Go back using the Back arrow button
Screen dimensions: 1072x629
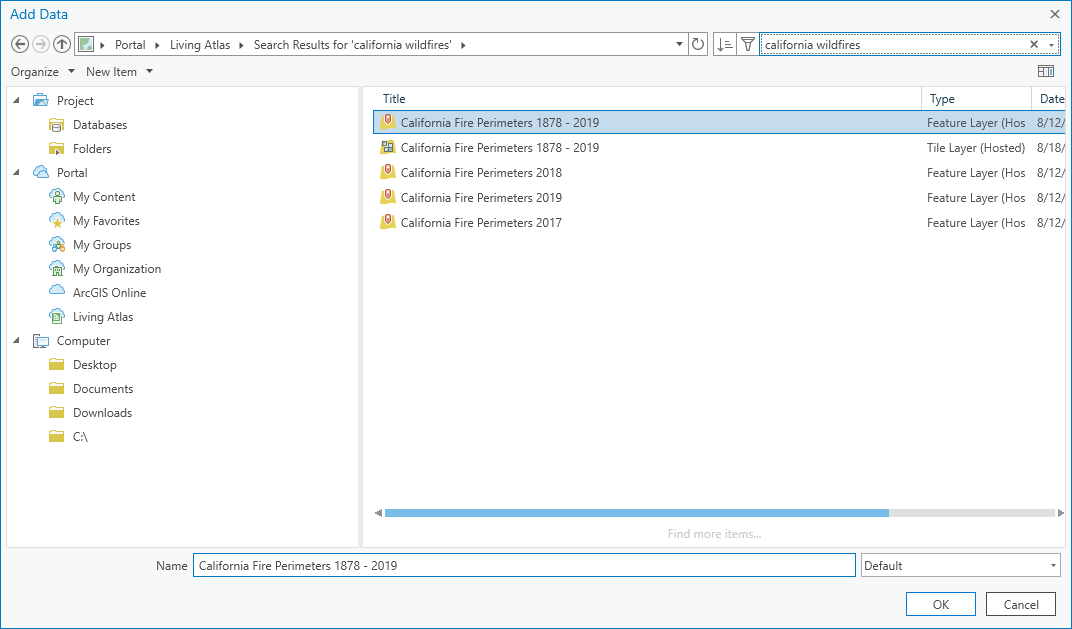point(20,44)
